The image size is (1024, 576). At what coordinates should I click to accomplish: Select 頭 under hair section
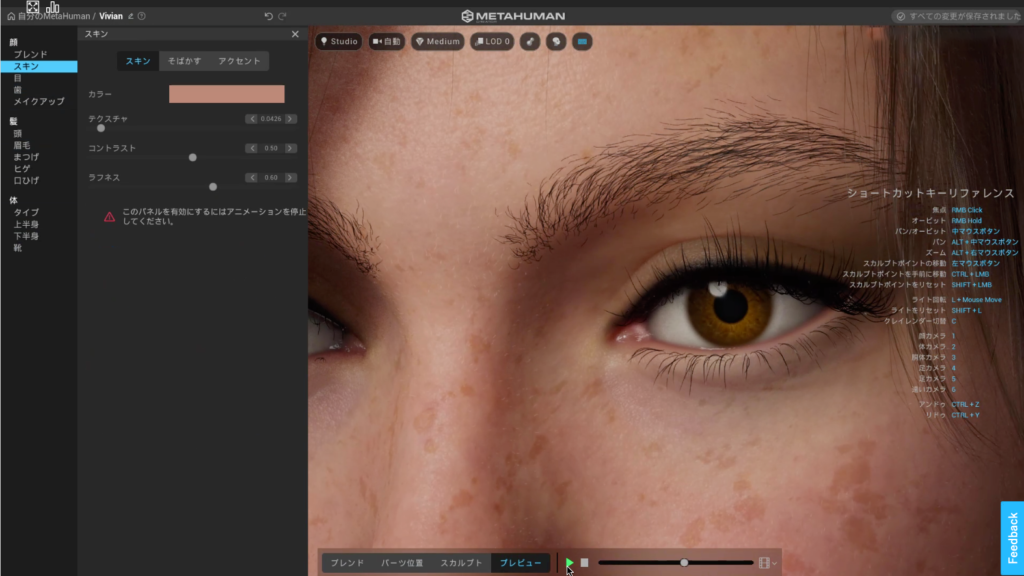18,133
